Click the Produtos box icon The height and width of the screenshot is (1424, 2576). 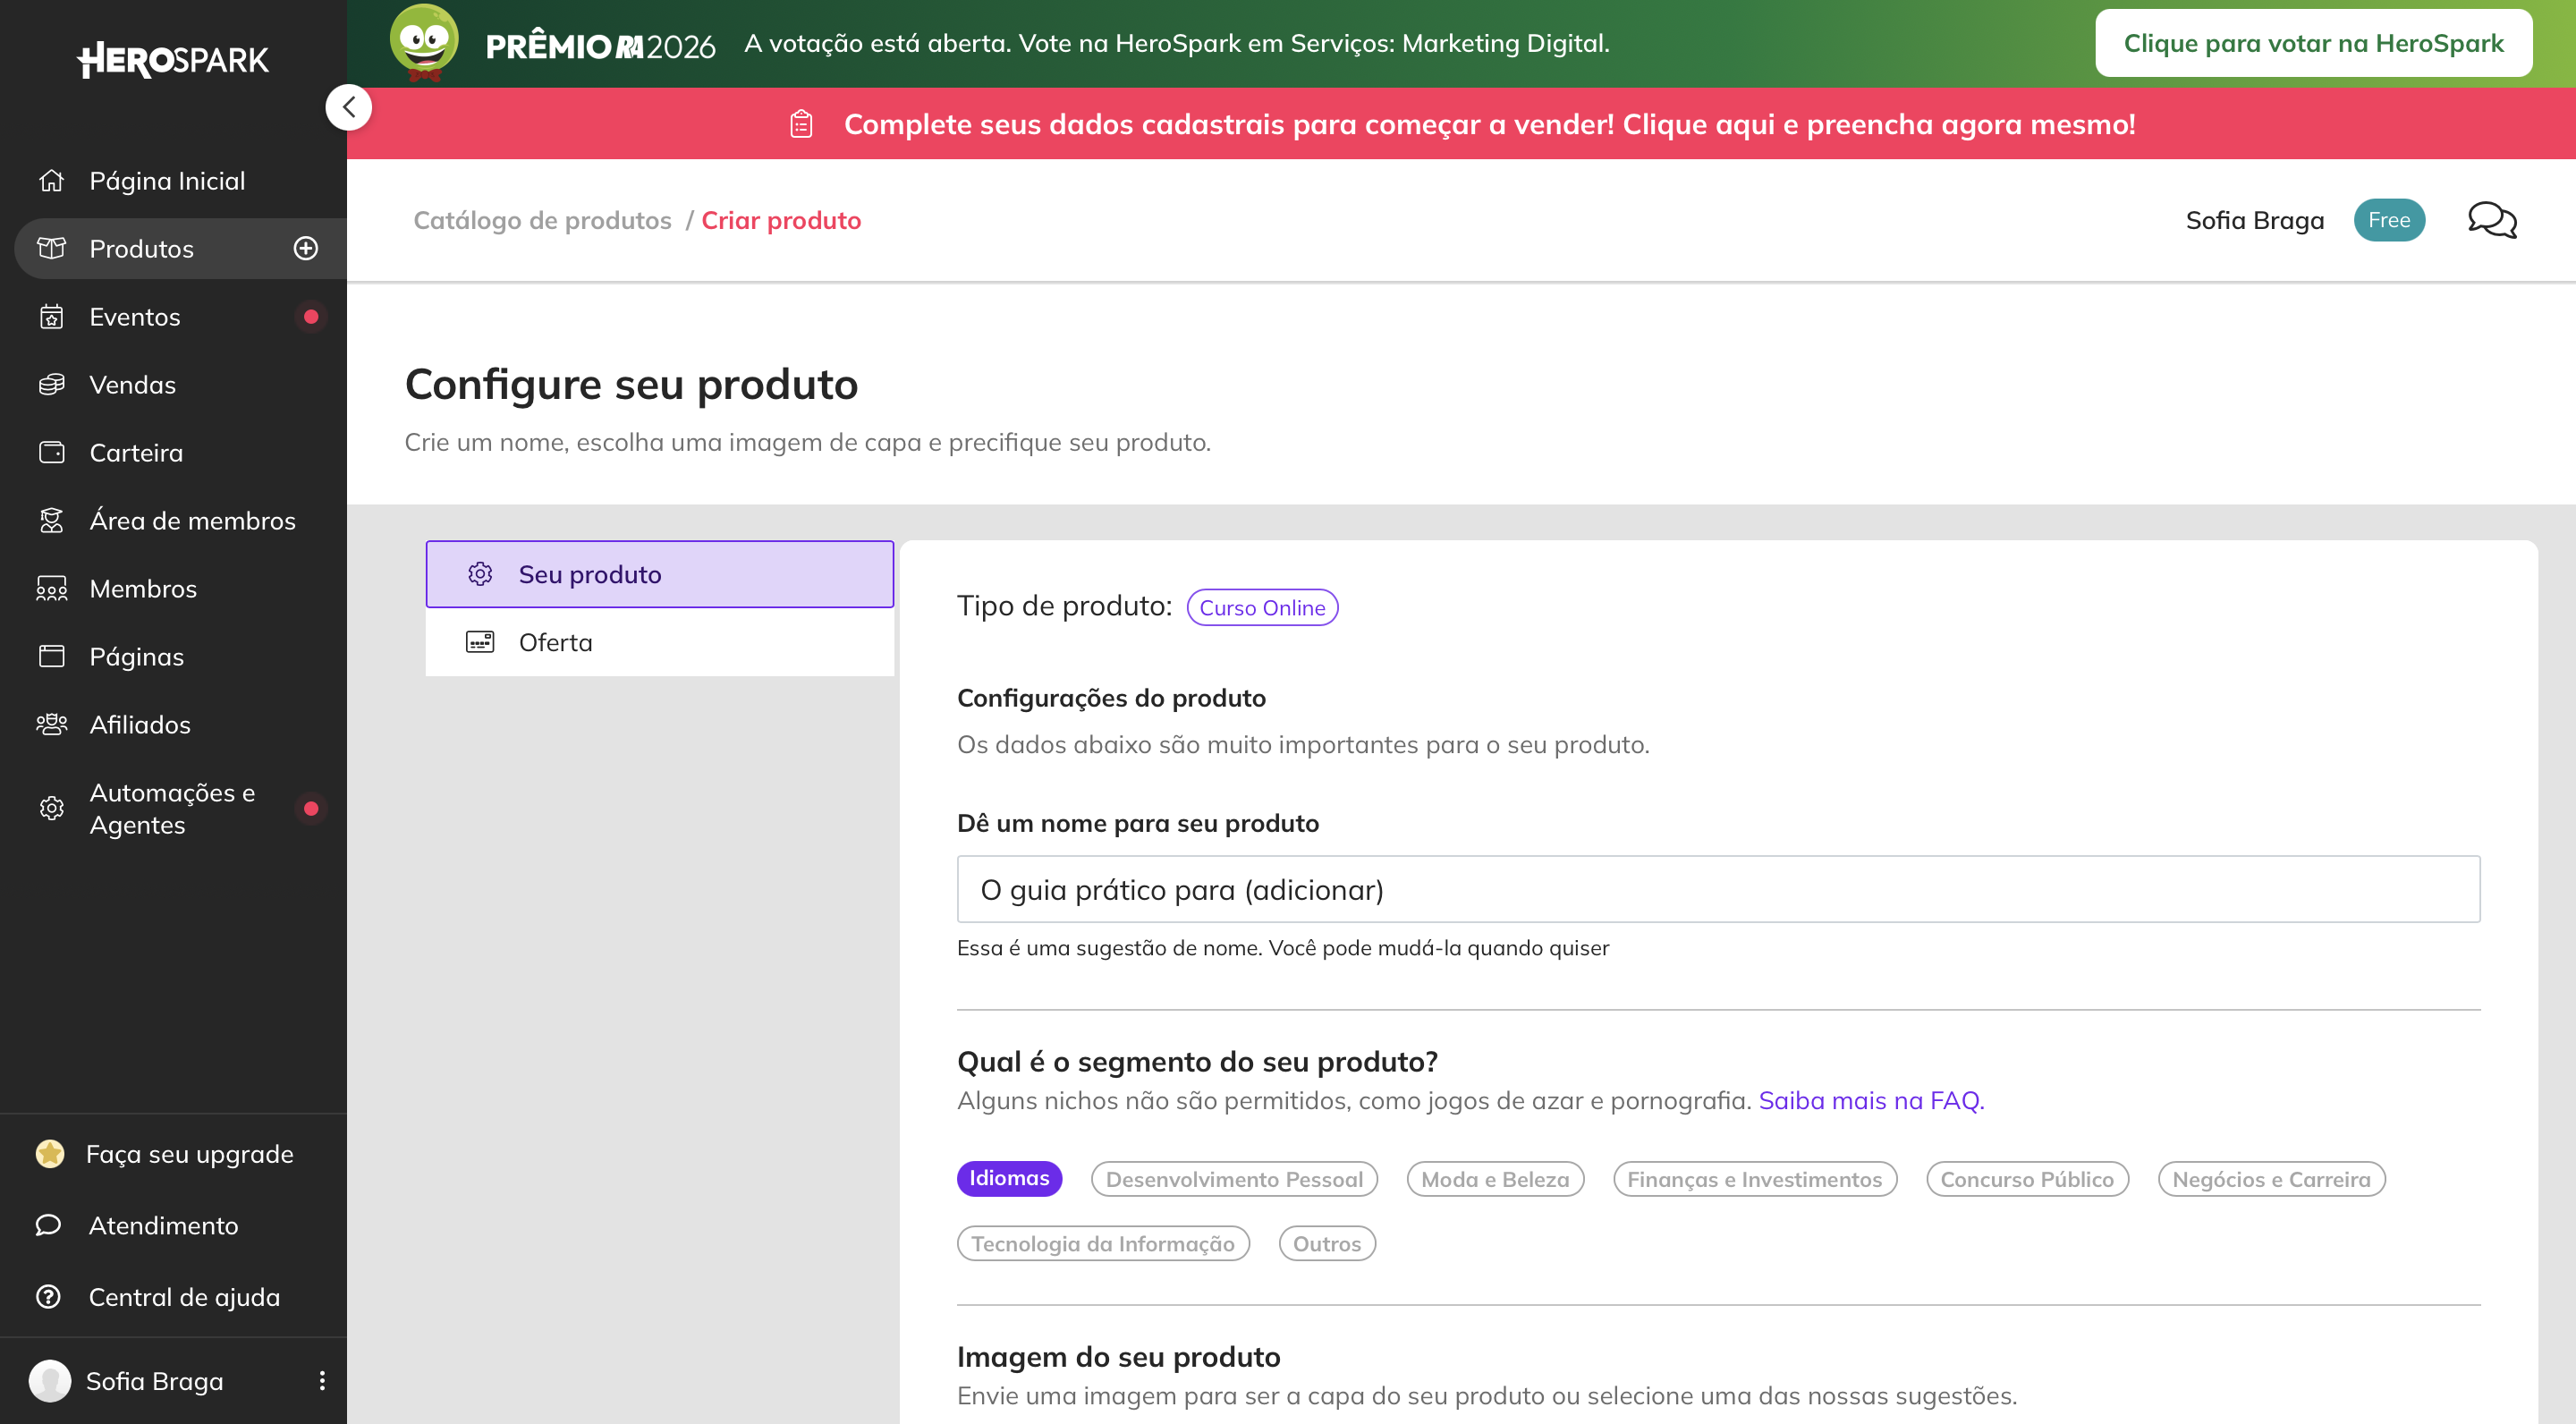pyautogui.click(x=52, y=249)
